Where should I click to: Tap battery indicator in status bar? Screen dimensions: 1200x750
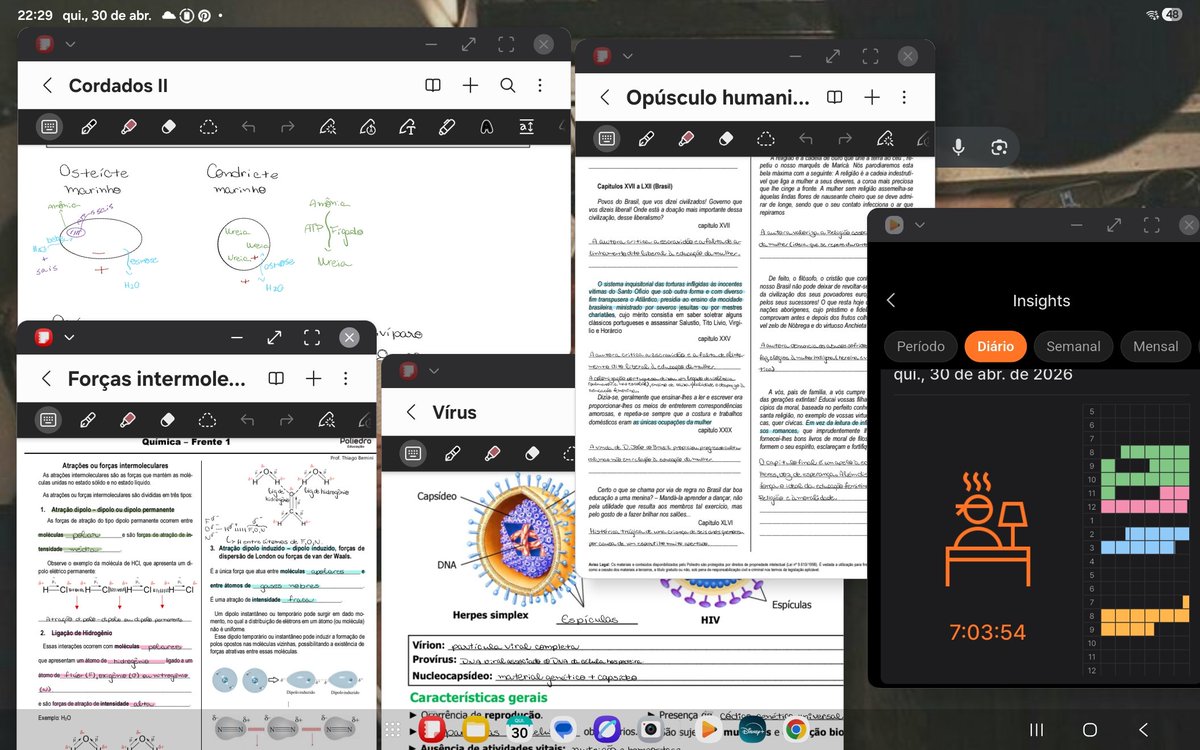(1172, 15)
